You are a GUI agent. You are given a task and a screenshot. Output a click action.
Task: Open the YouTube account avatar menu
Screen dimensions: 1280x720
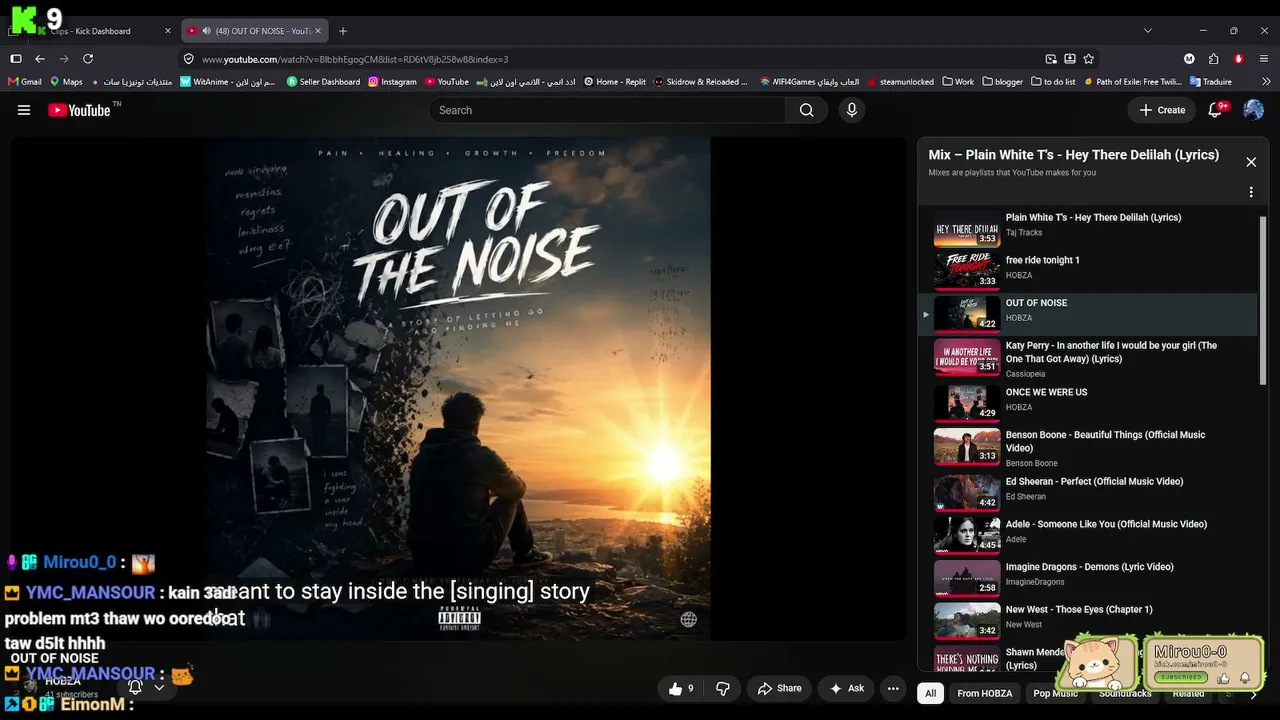tap(1253, 110)
